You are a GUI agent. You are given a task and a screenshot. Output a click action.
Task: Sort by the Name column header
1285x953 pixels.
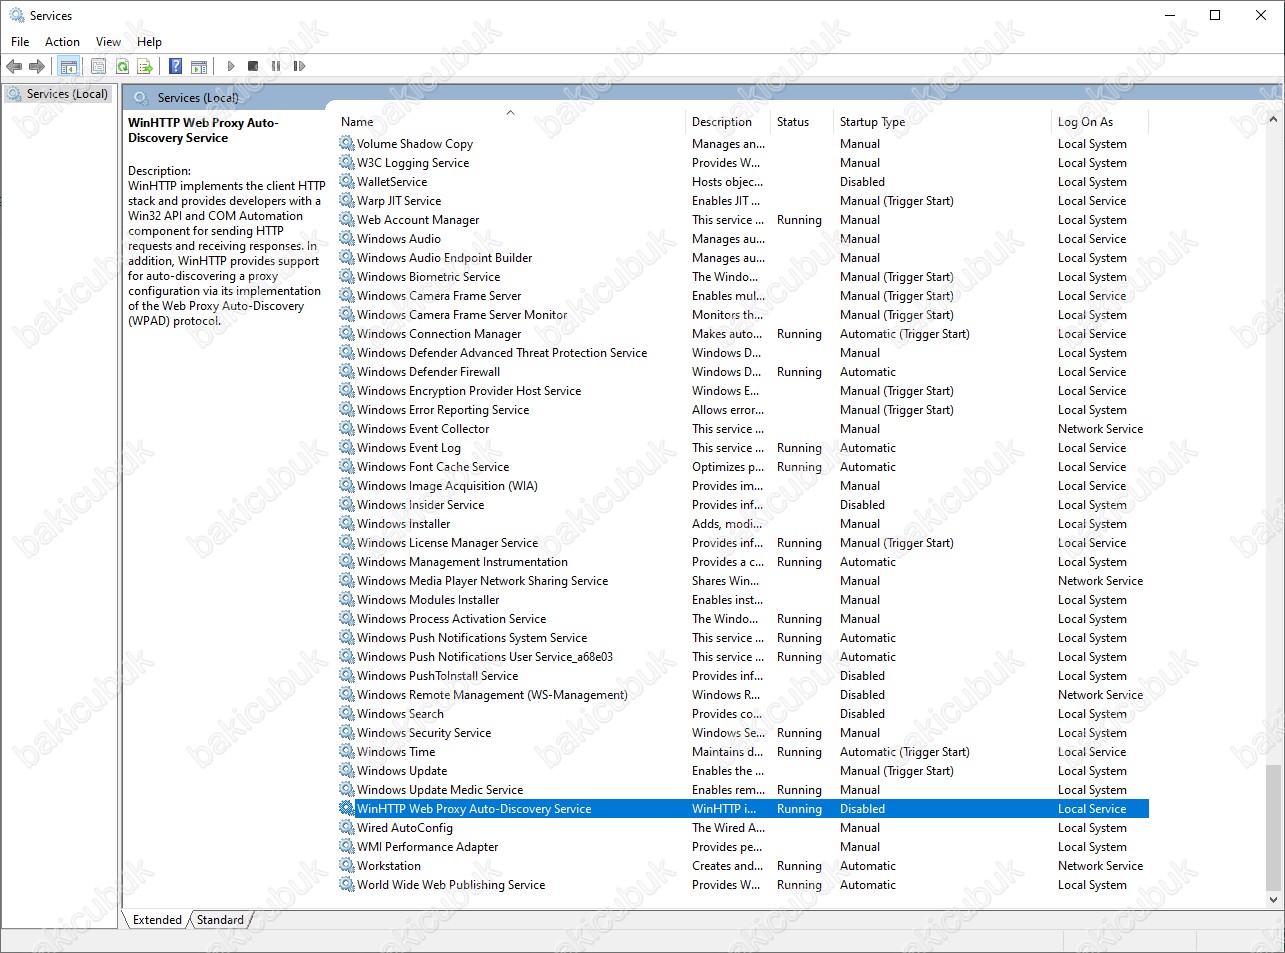pos(511,122)
